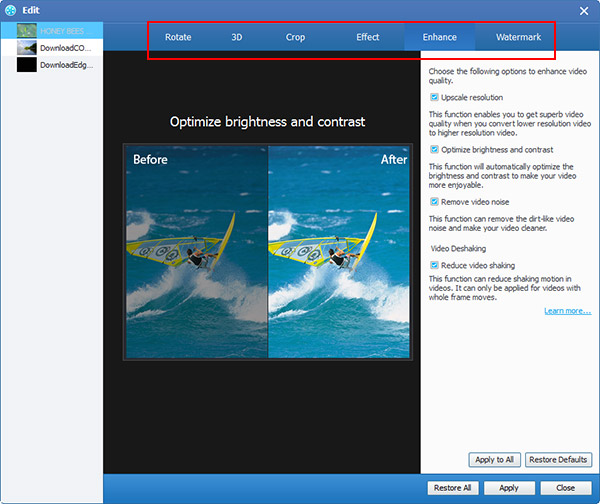Click the Restore All button
Viewport: 600px width, 504px height.
453,488
